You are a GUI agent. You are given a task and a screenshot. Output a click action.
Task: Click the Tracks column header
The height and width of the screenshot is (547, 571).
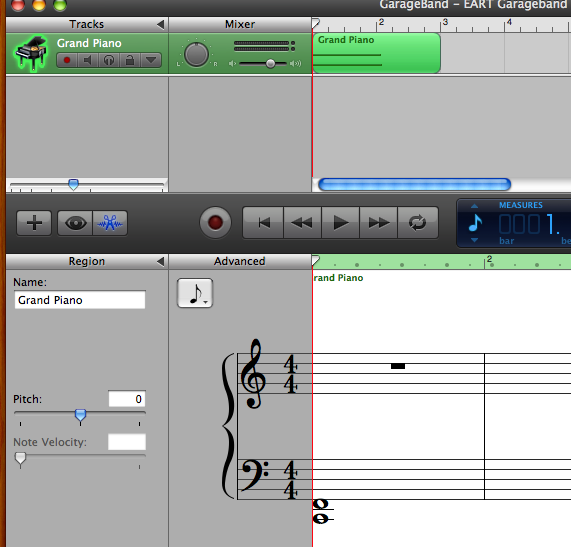(87, 24)
